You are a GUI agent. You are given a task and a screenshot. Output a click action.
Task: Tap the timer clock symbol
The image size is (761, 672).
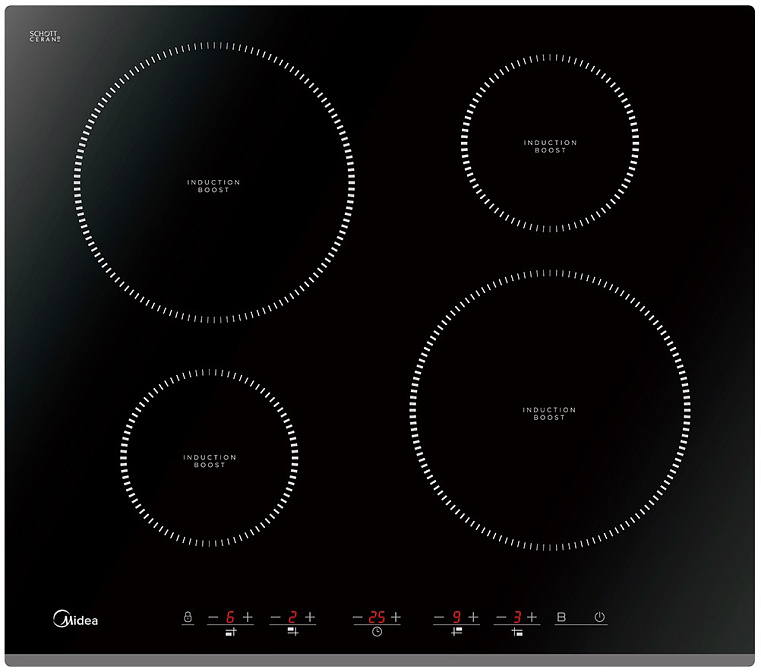(x=377, y=631)
